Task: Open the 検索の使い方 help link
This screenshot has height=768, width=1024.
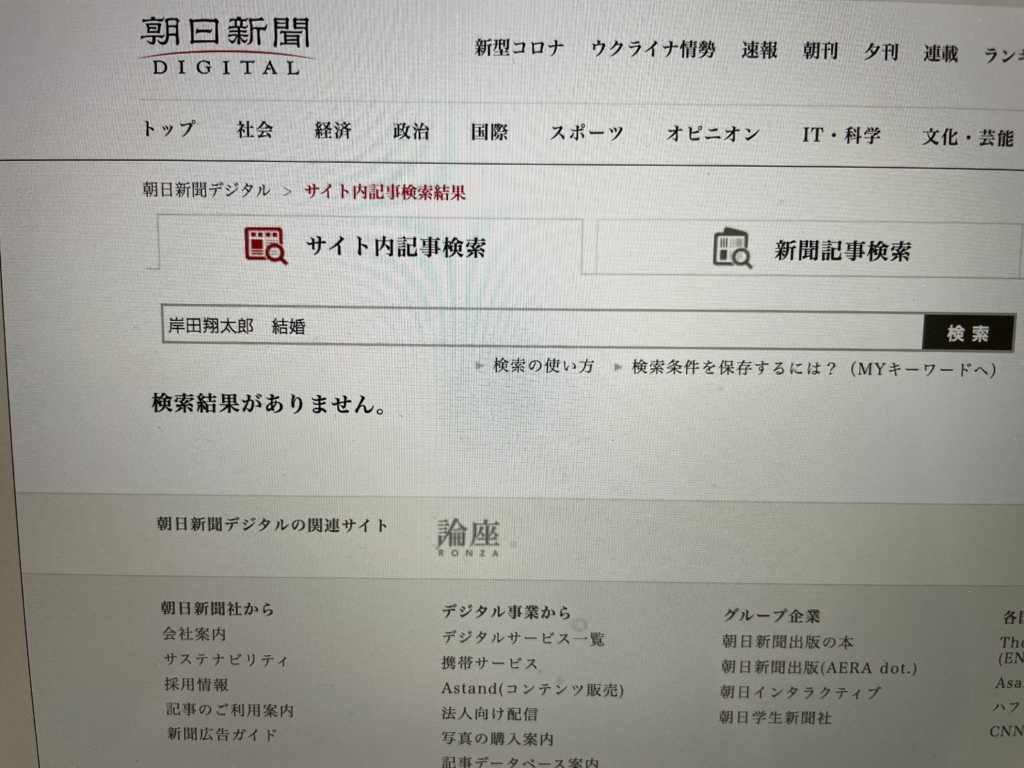Action: [543, 366]
